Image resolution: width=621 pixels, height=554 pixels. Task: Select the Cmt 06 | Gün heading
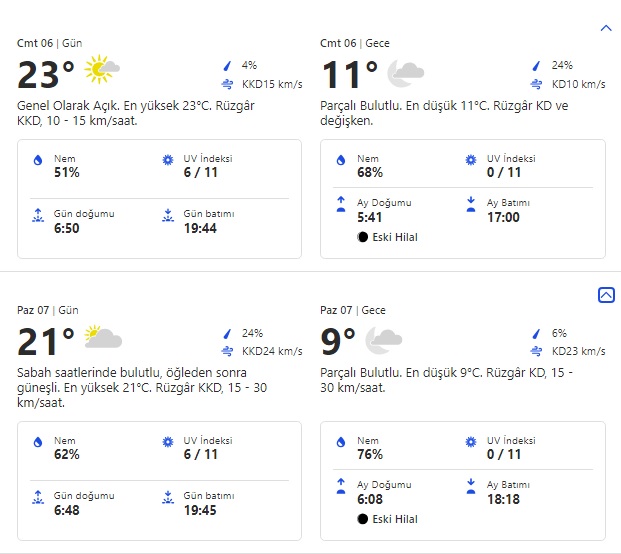(49, 43)
